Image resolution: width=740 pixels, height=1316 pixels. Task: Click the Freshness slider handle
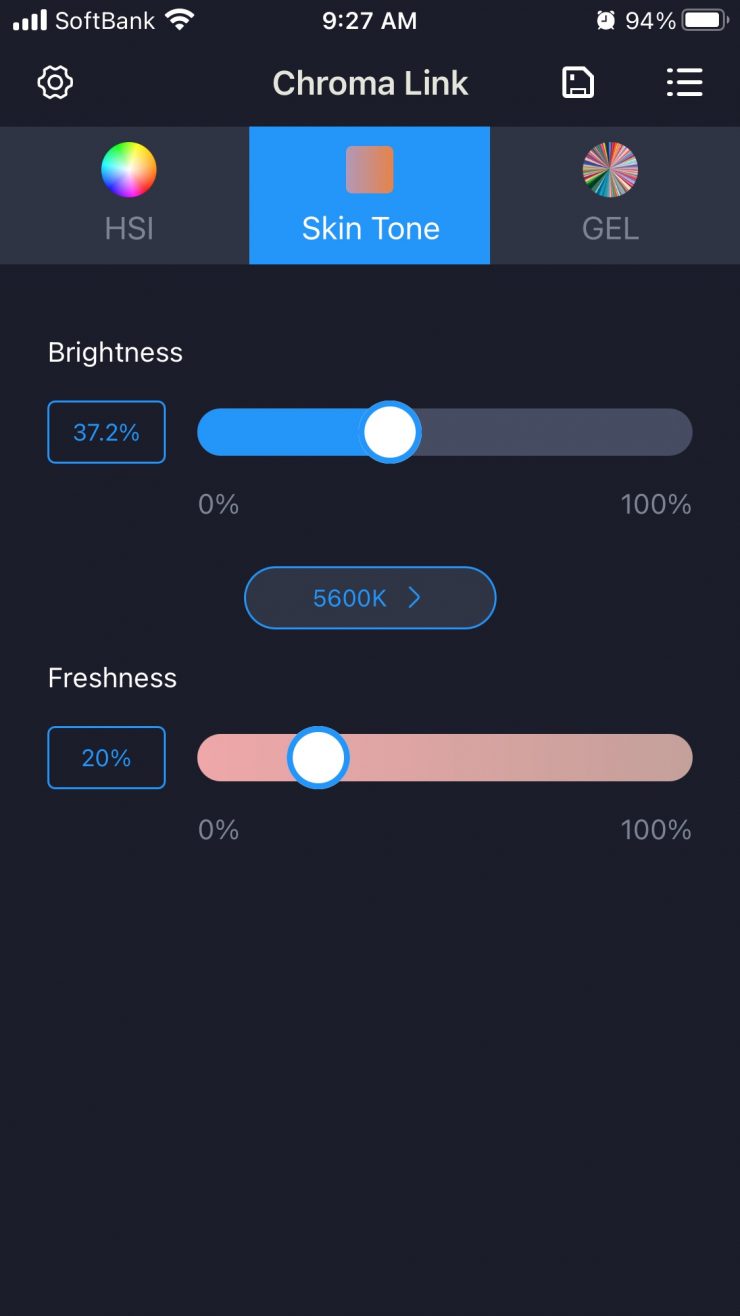tap(318, 758)
